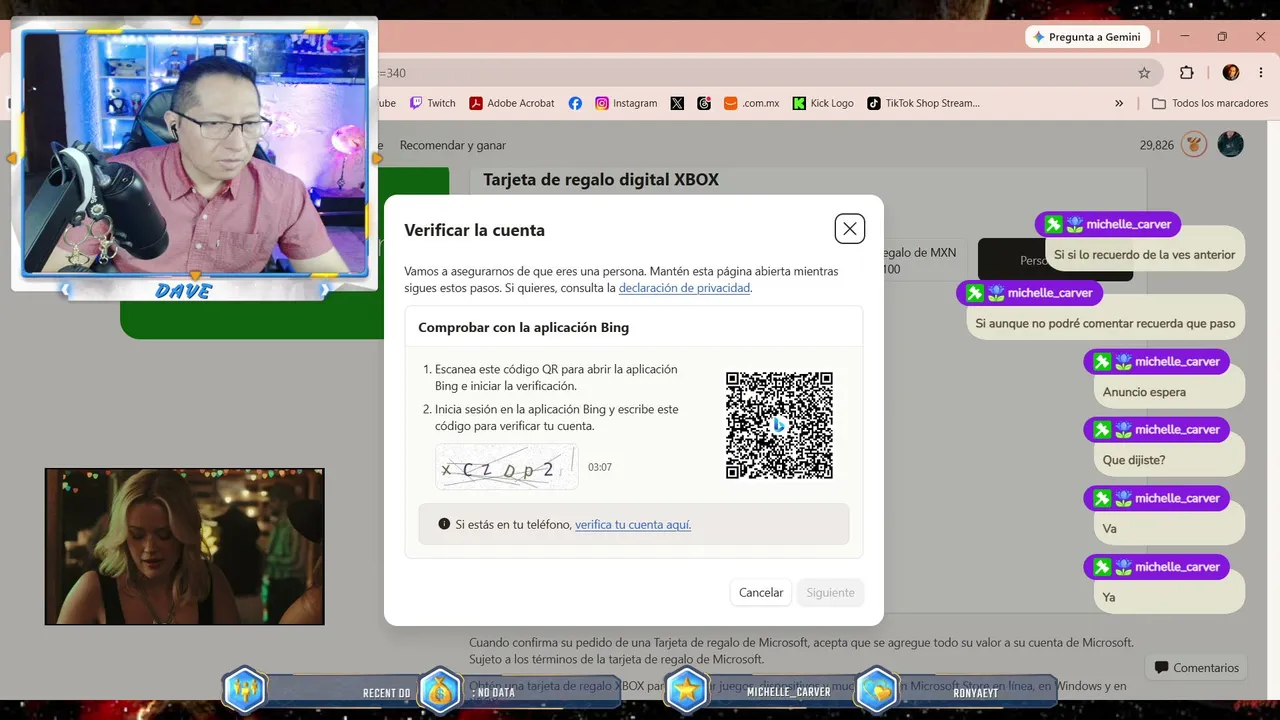Open Pregunta a Gemini
Viewport: 1280px width, 720px height.
click(x=1086, y=37)
